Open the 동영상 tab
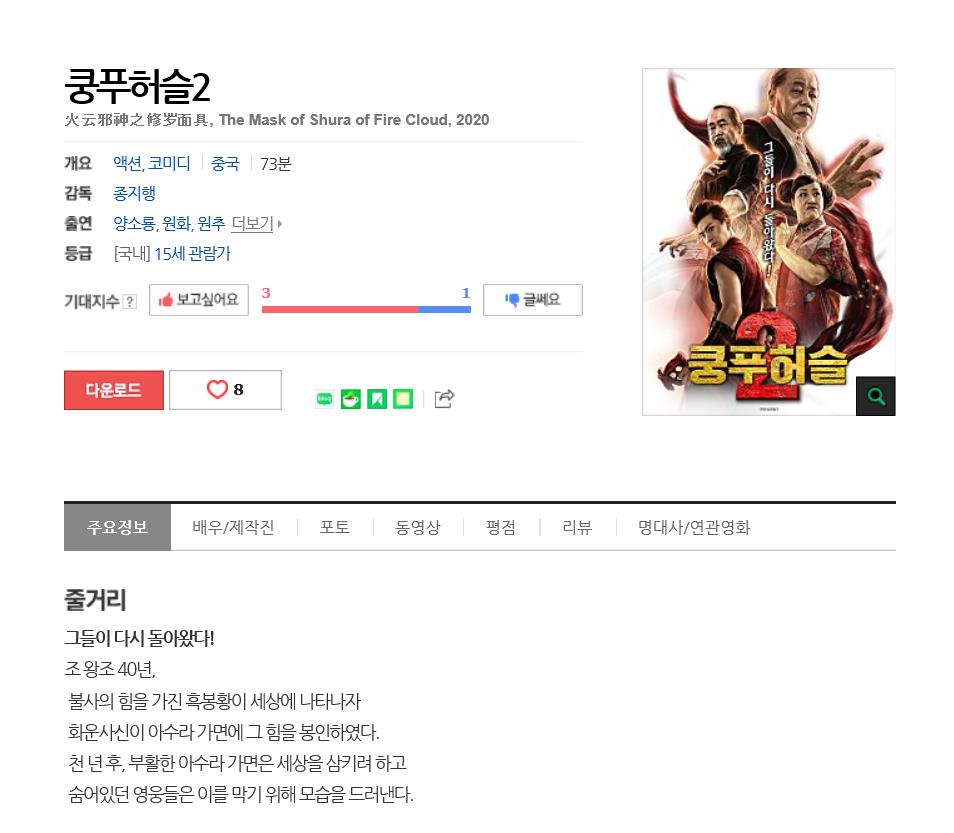Viewport: 954px width, 833px height. 417,527
